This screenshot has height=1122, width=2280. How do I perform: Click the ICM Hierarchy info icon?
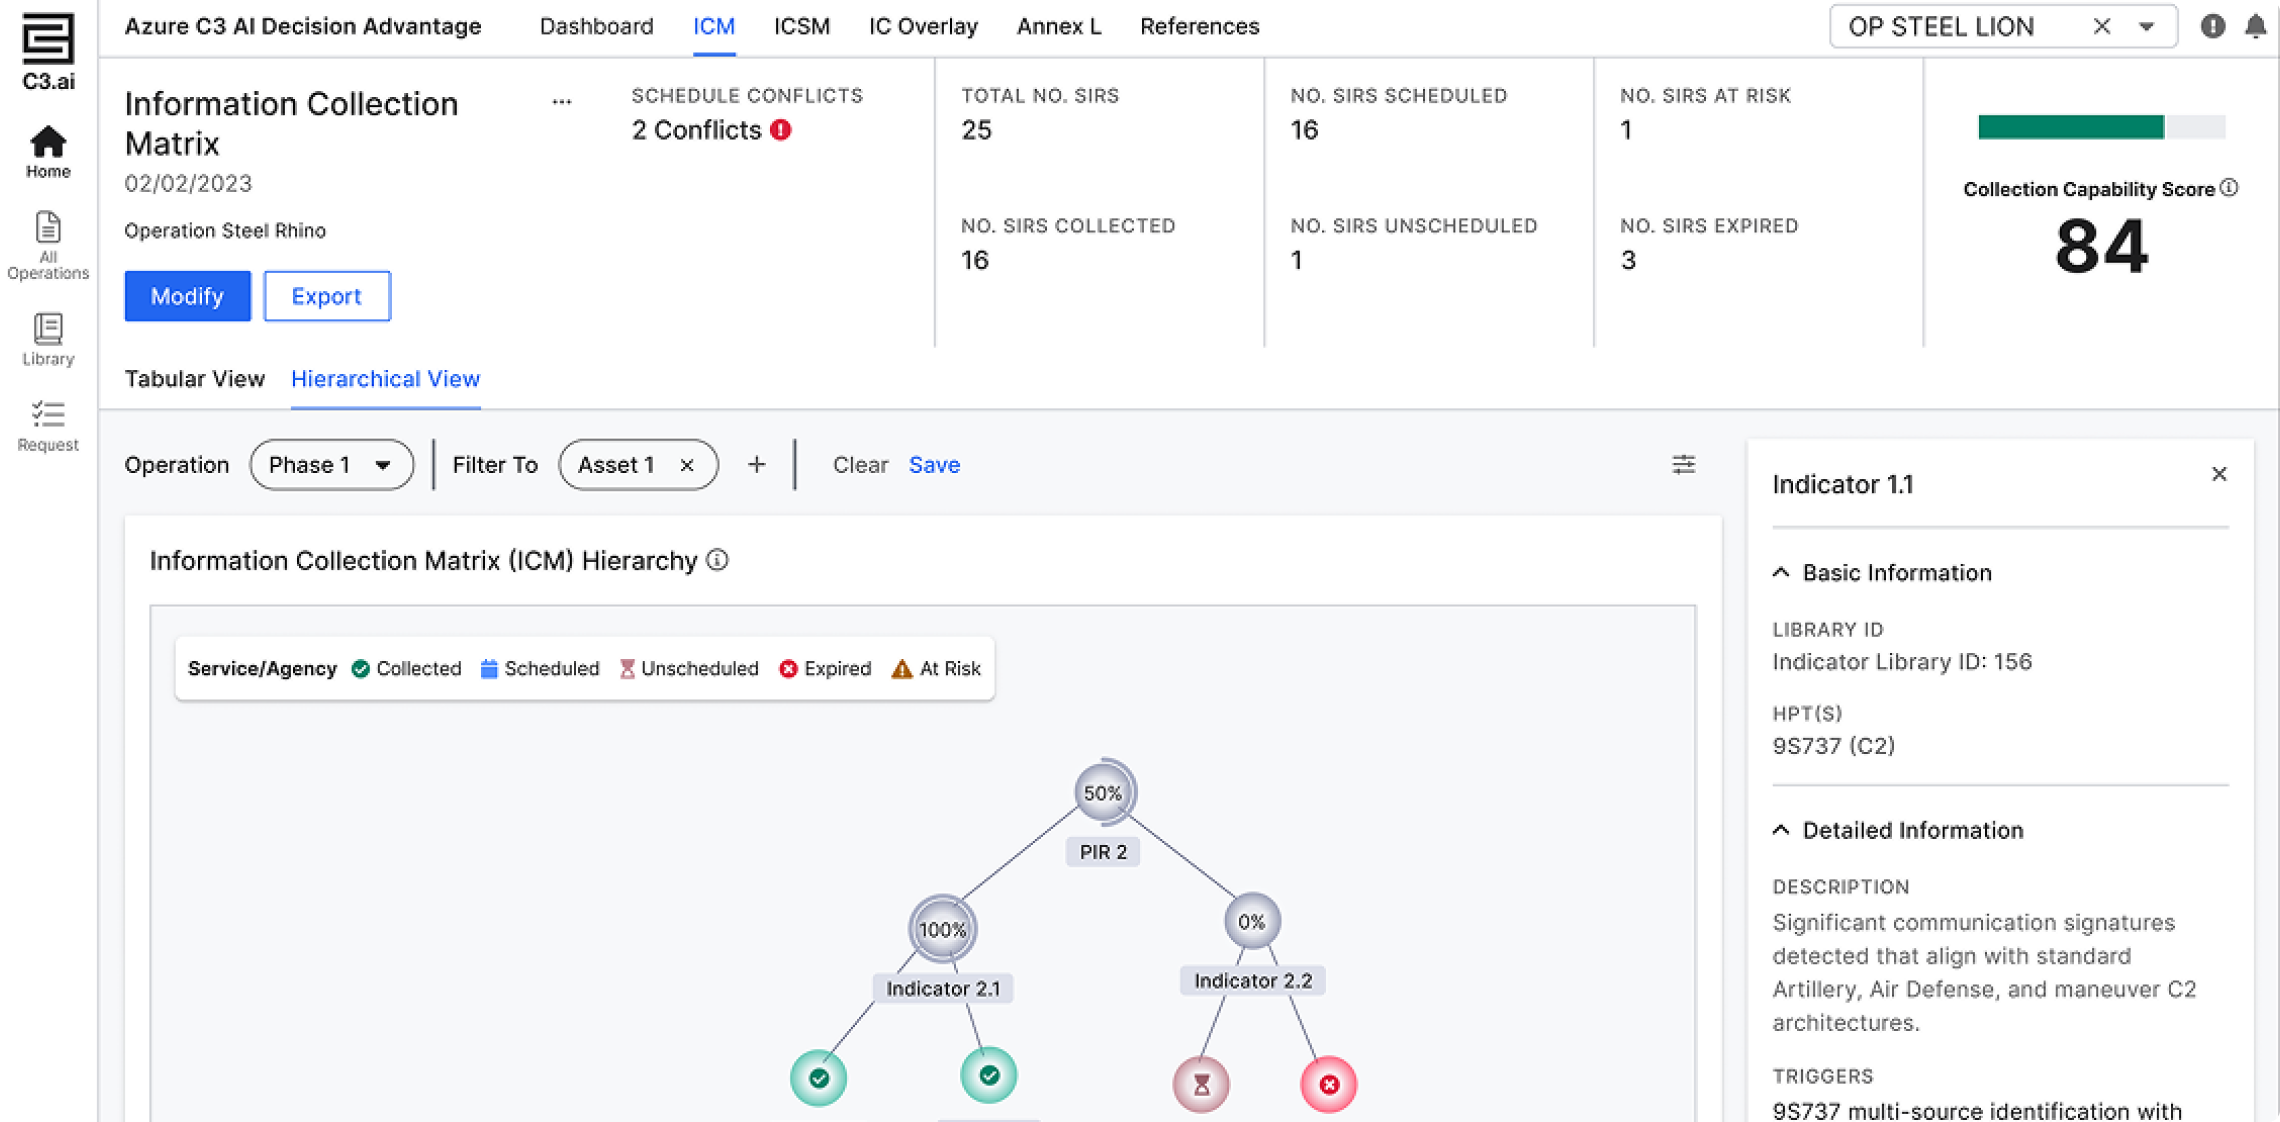click(x=718, y=560)
